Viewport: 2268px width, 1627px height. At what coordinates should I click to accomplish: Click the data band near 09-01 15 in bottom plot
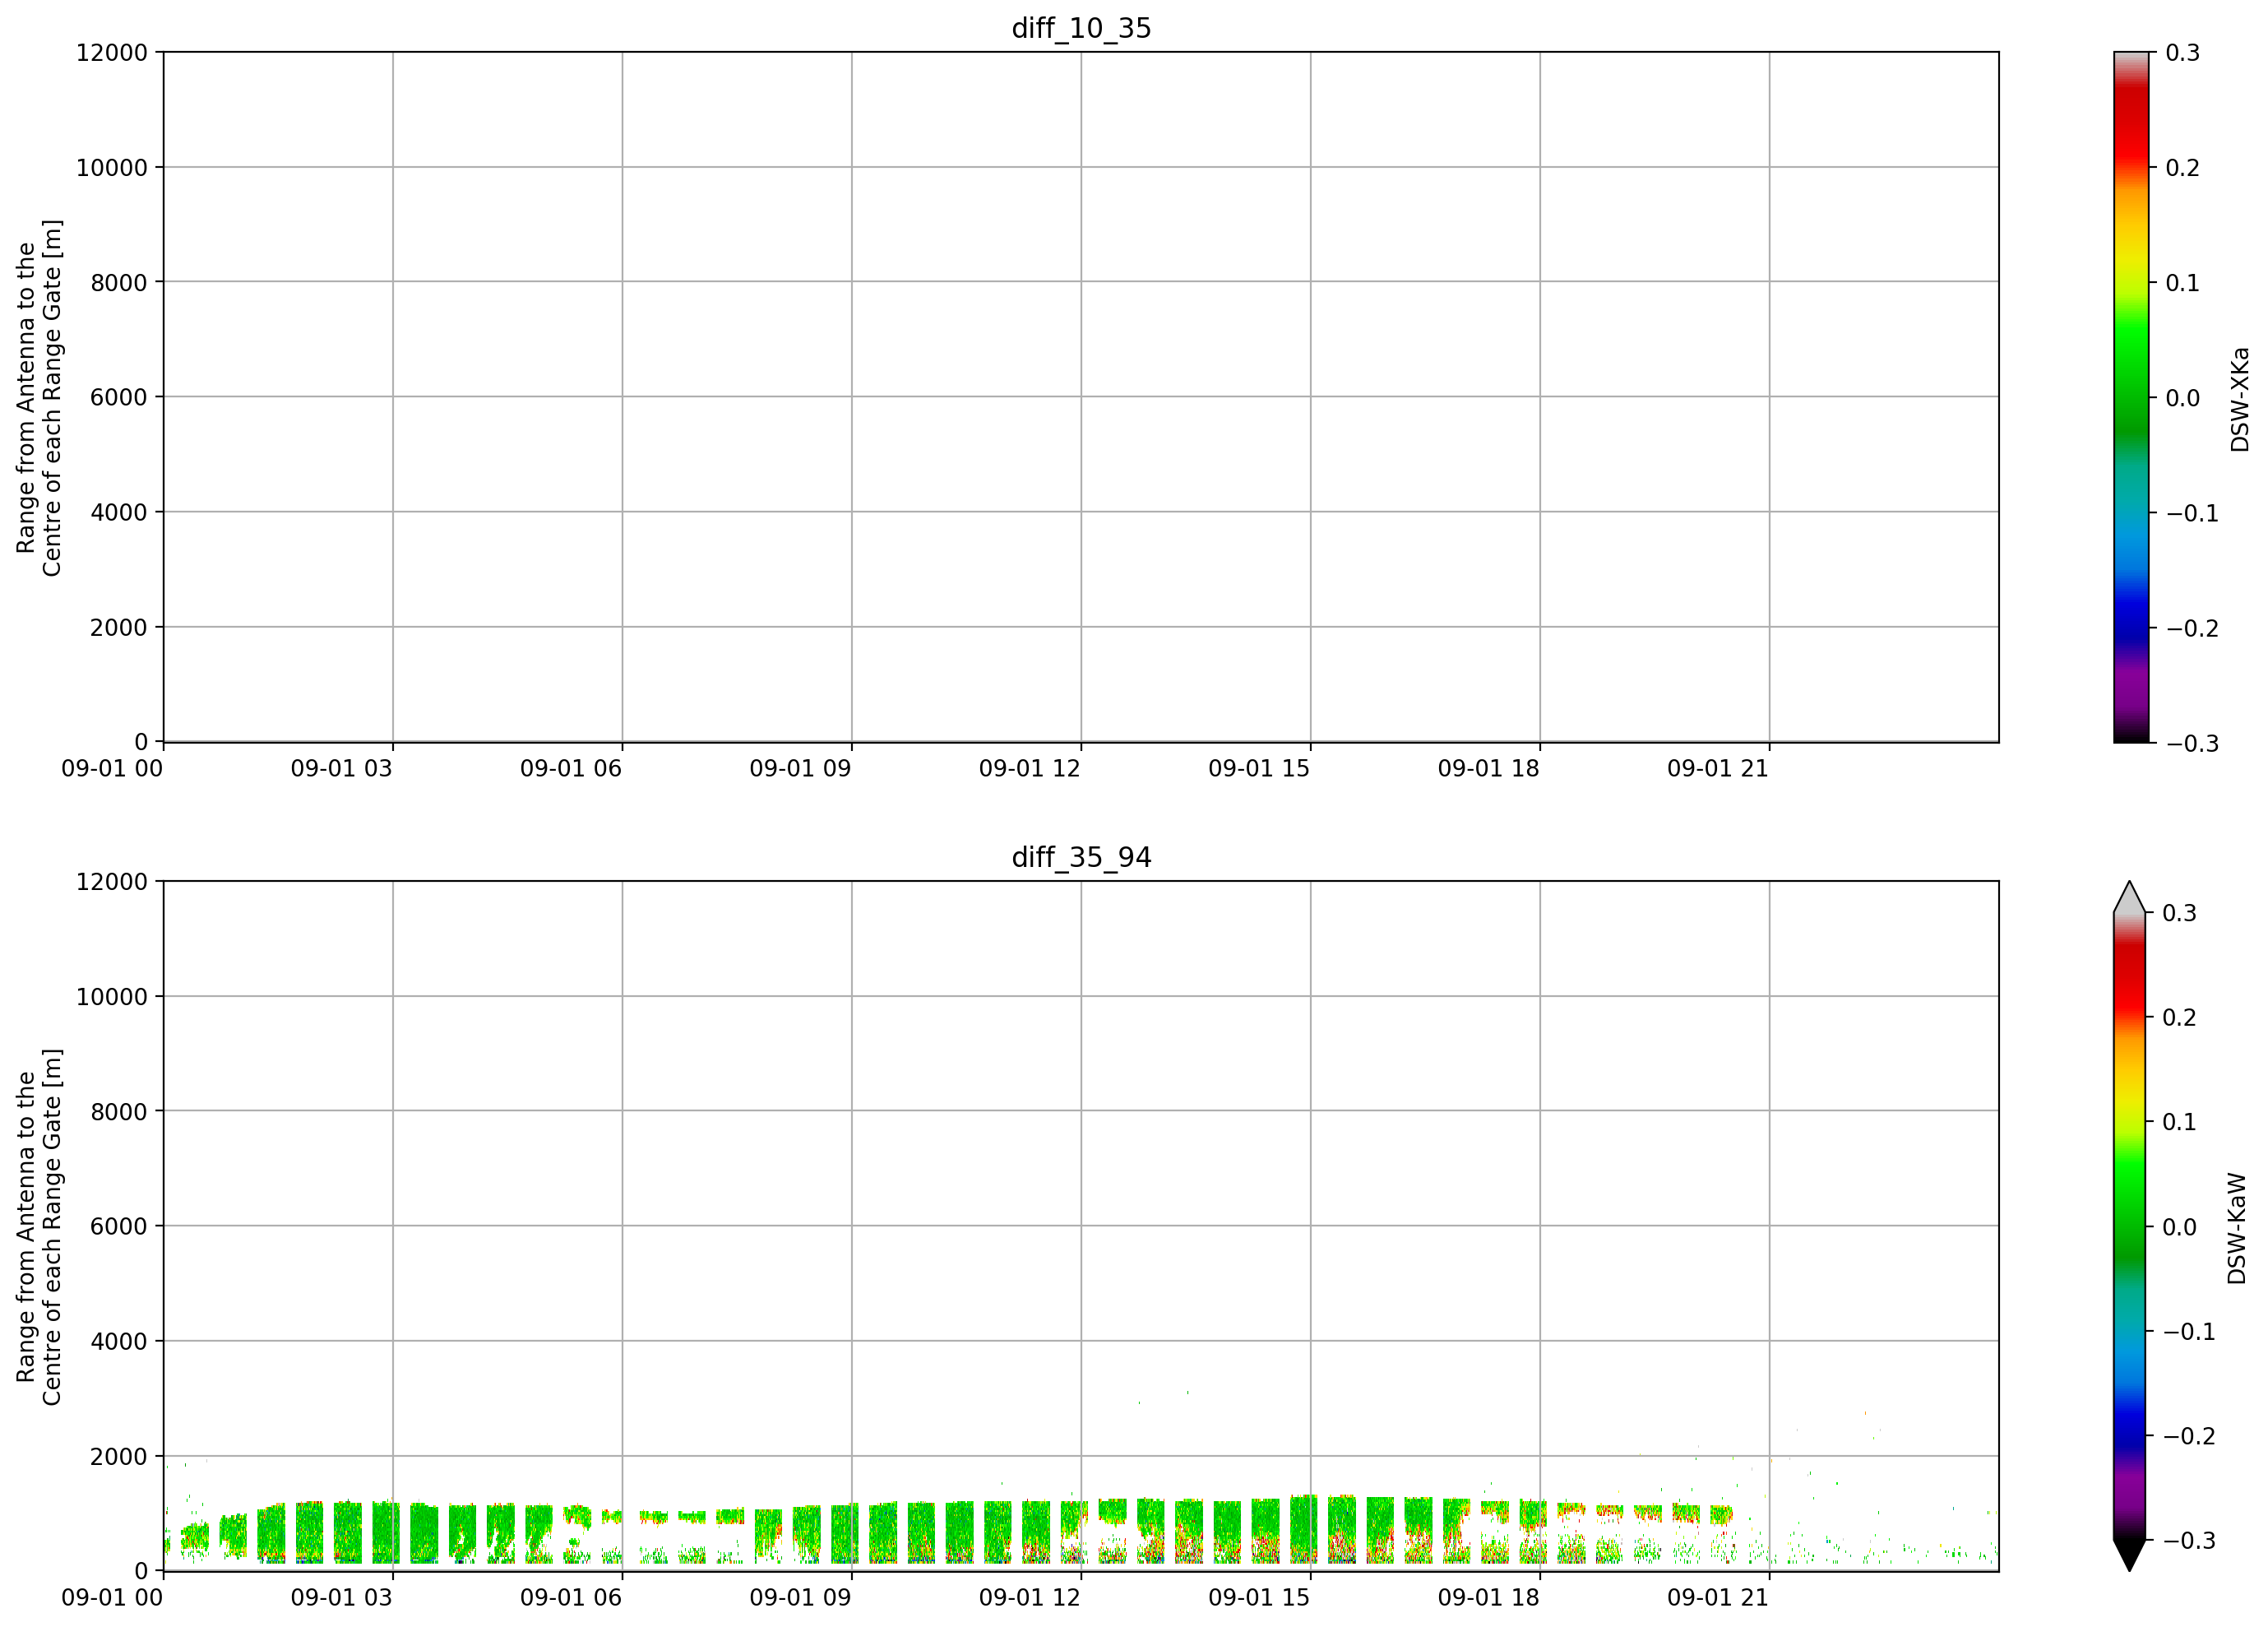pyautogui.click(x=1304, y=1529)
